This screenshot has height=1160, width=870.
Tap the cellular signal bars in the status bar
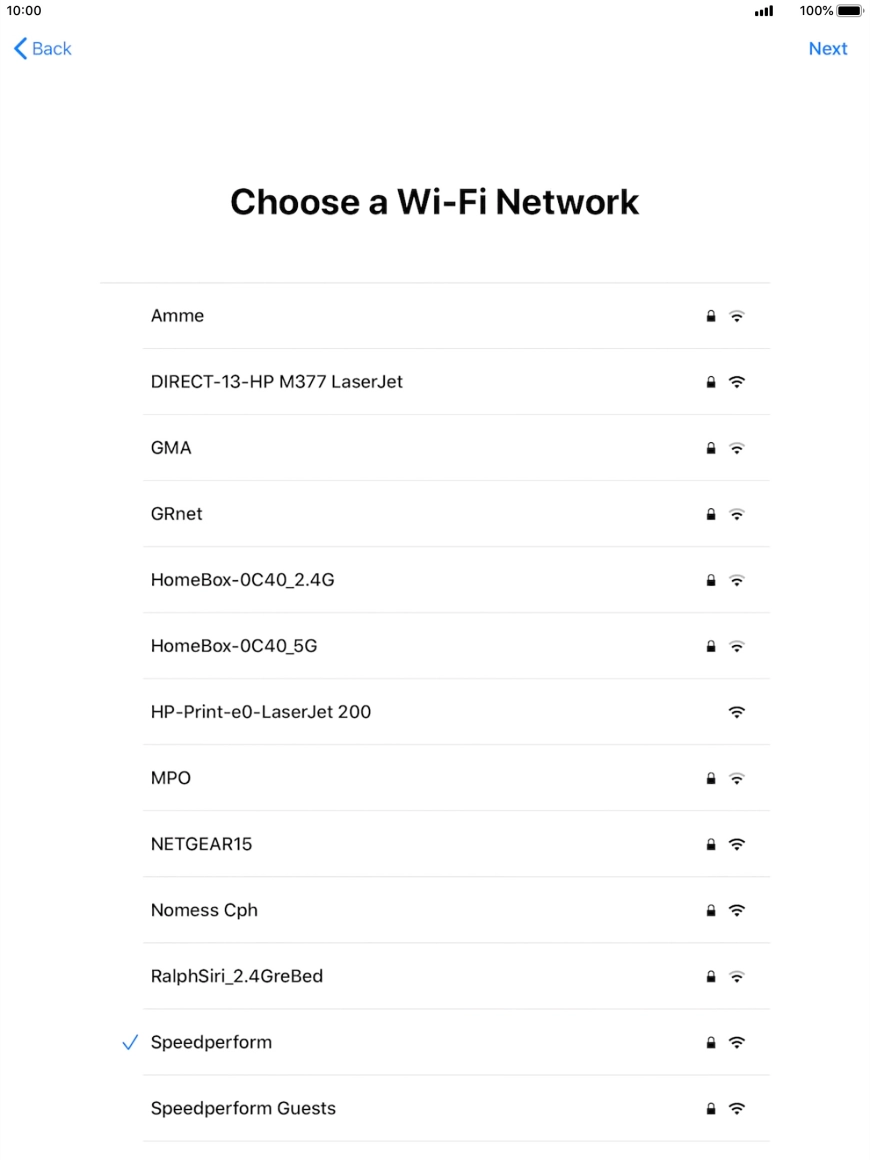(764, 11)
